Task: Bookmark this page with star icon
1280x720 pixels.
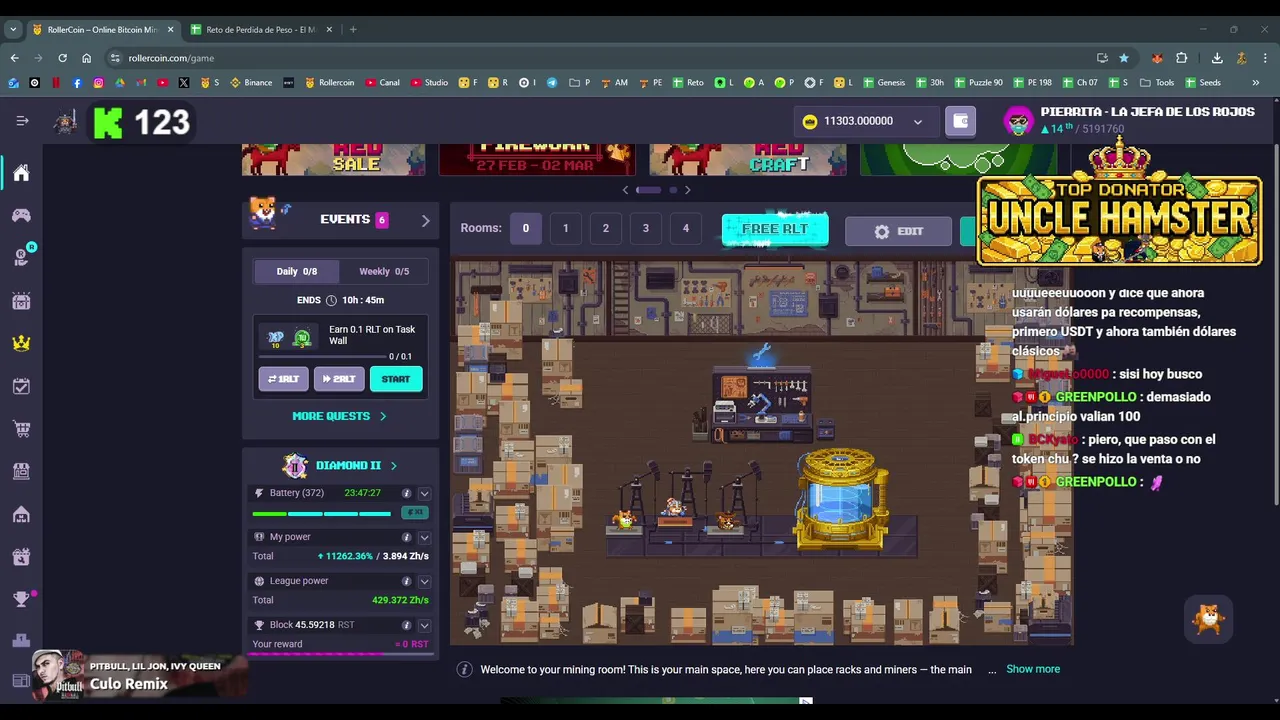Action: tap(1124, 58)
